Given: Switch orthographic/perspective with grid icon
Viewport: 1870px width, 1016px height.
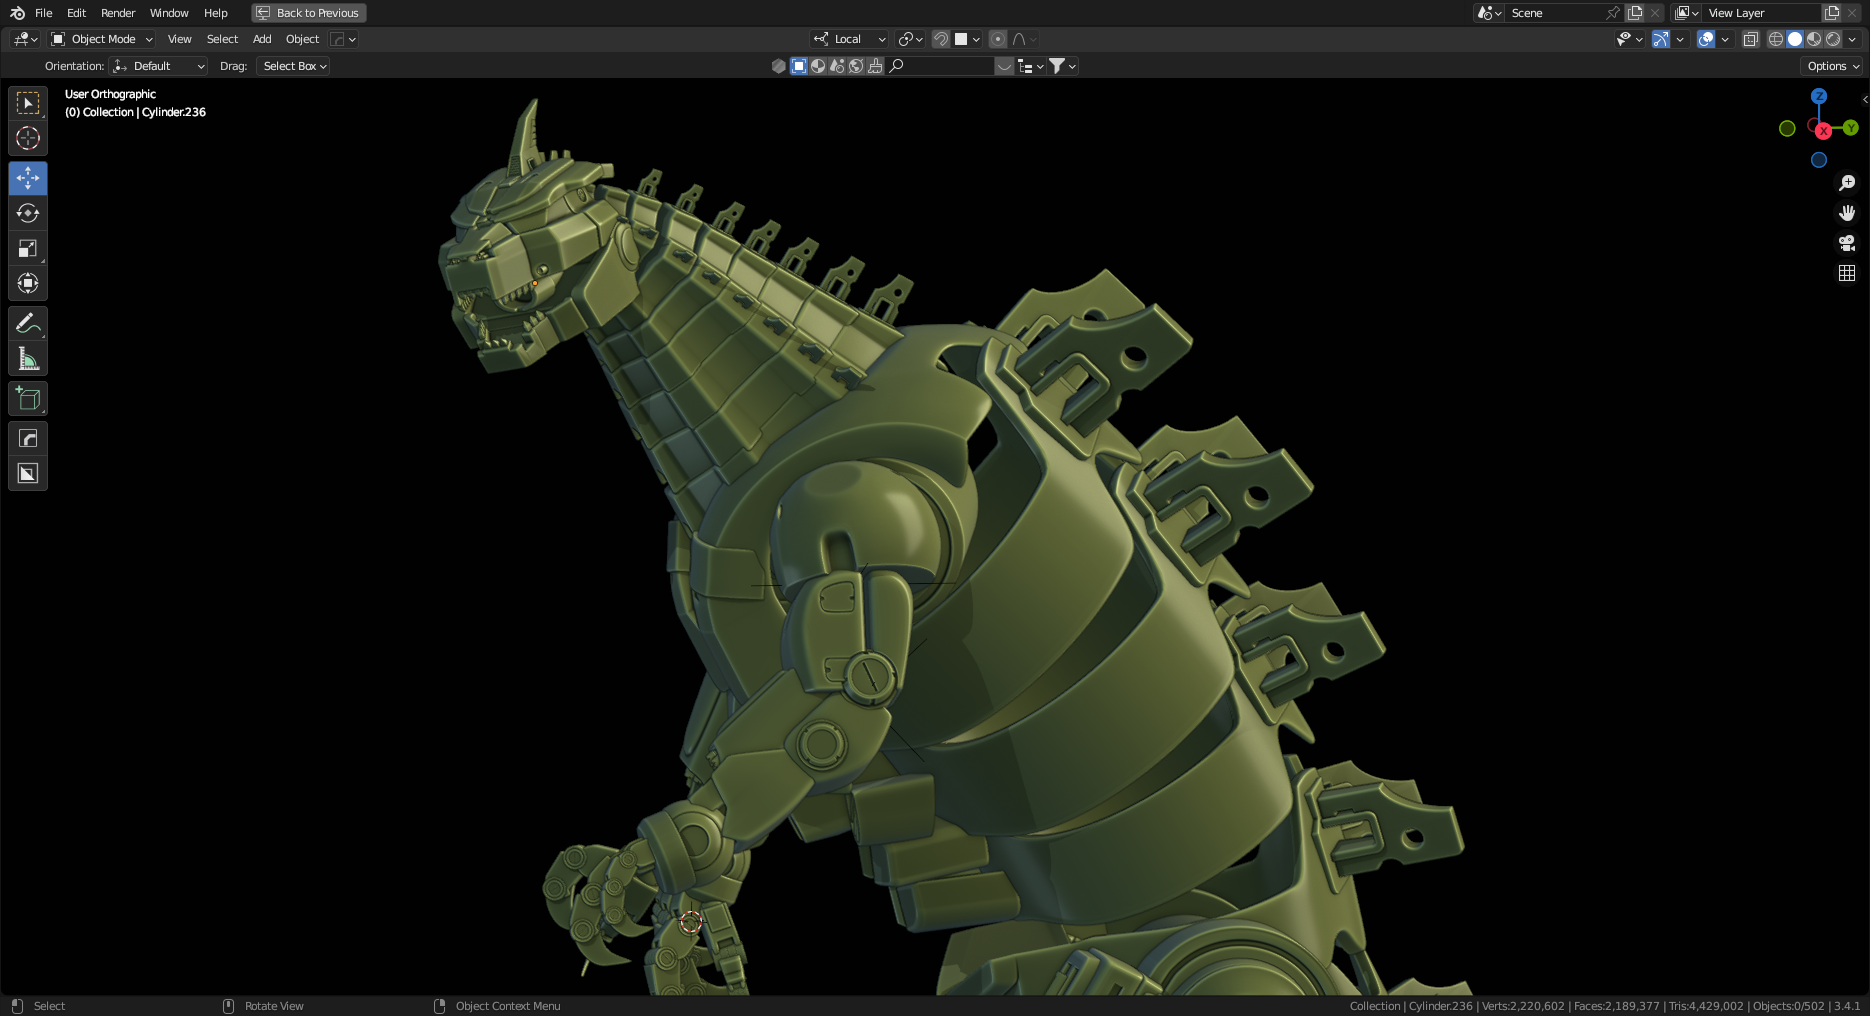Looking at the screenshot, I should 1847,273.
